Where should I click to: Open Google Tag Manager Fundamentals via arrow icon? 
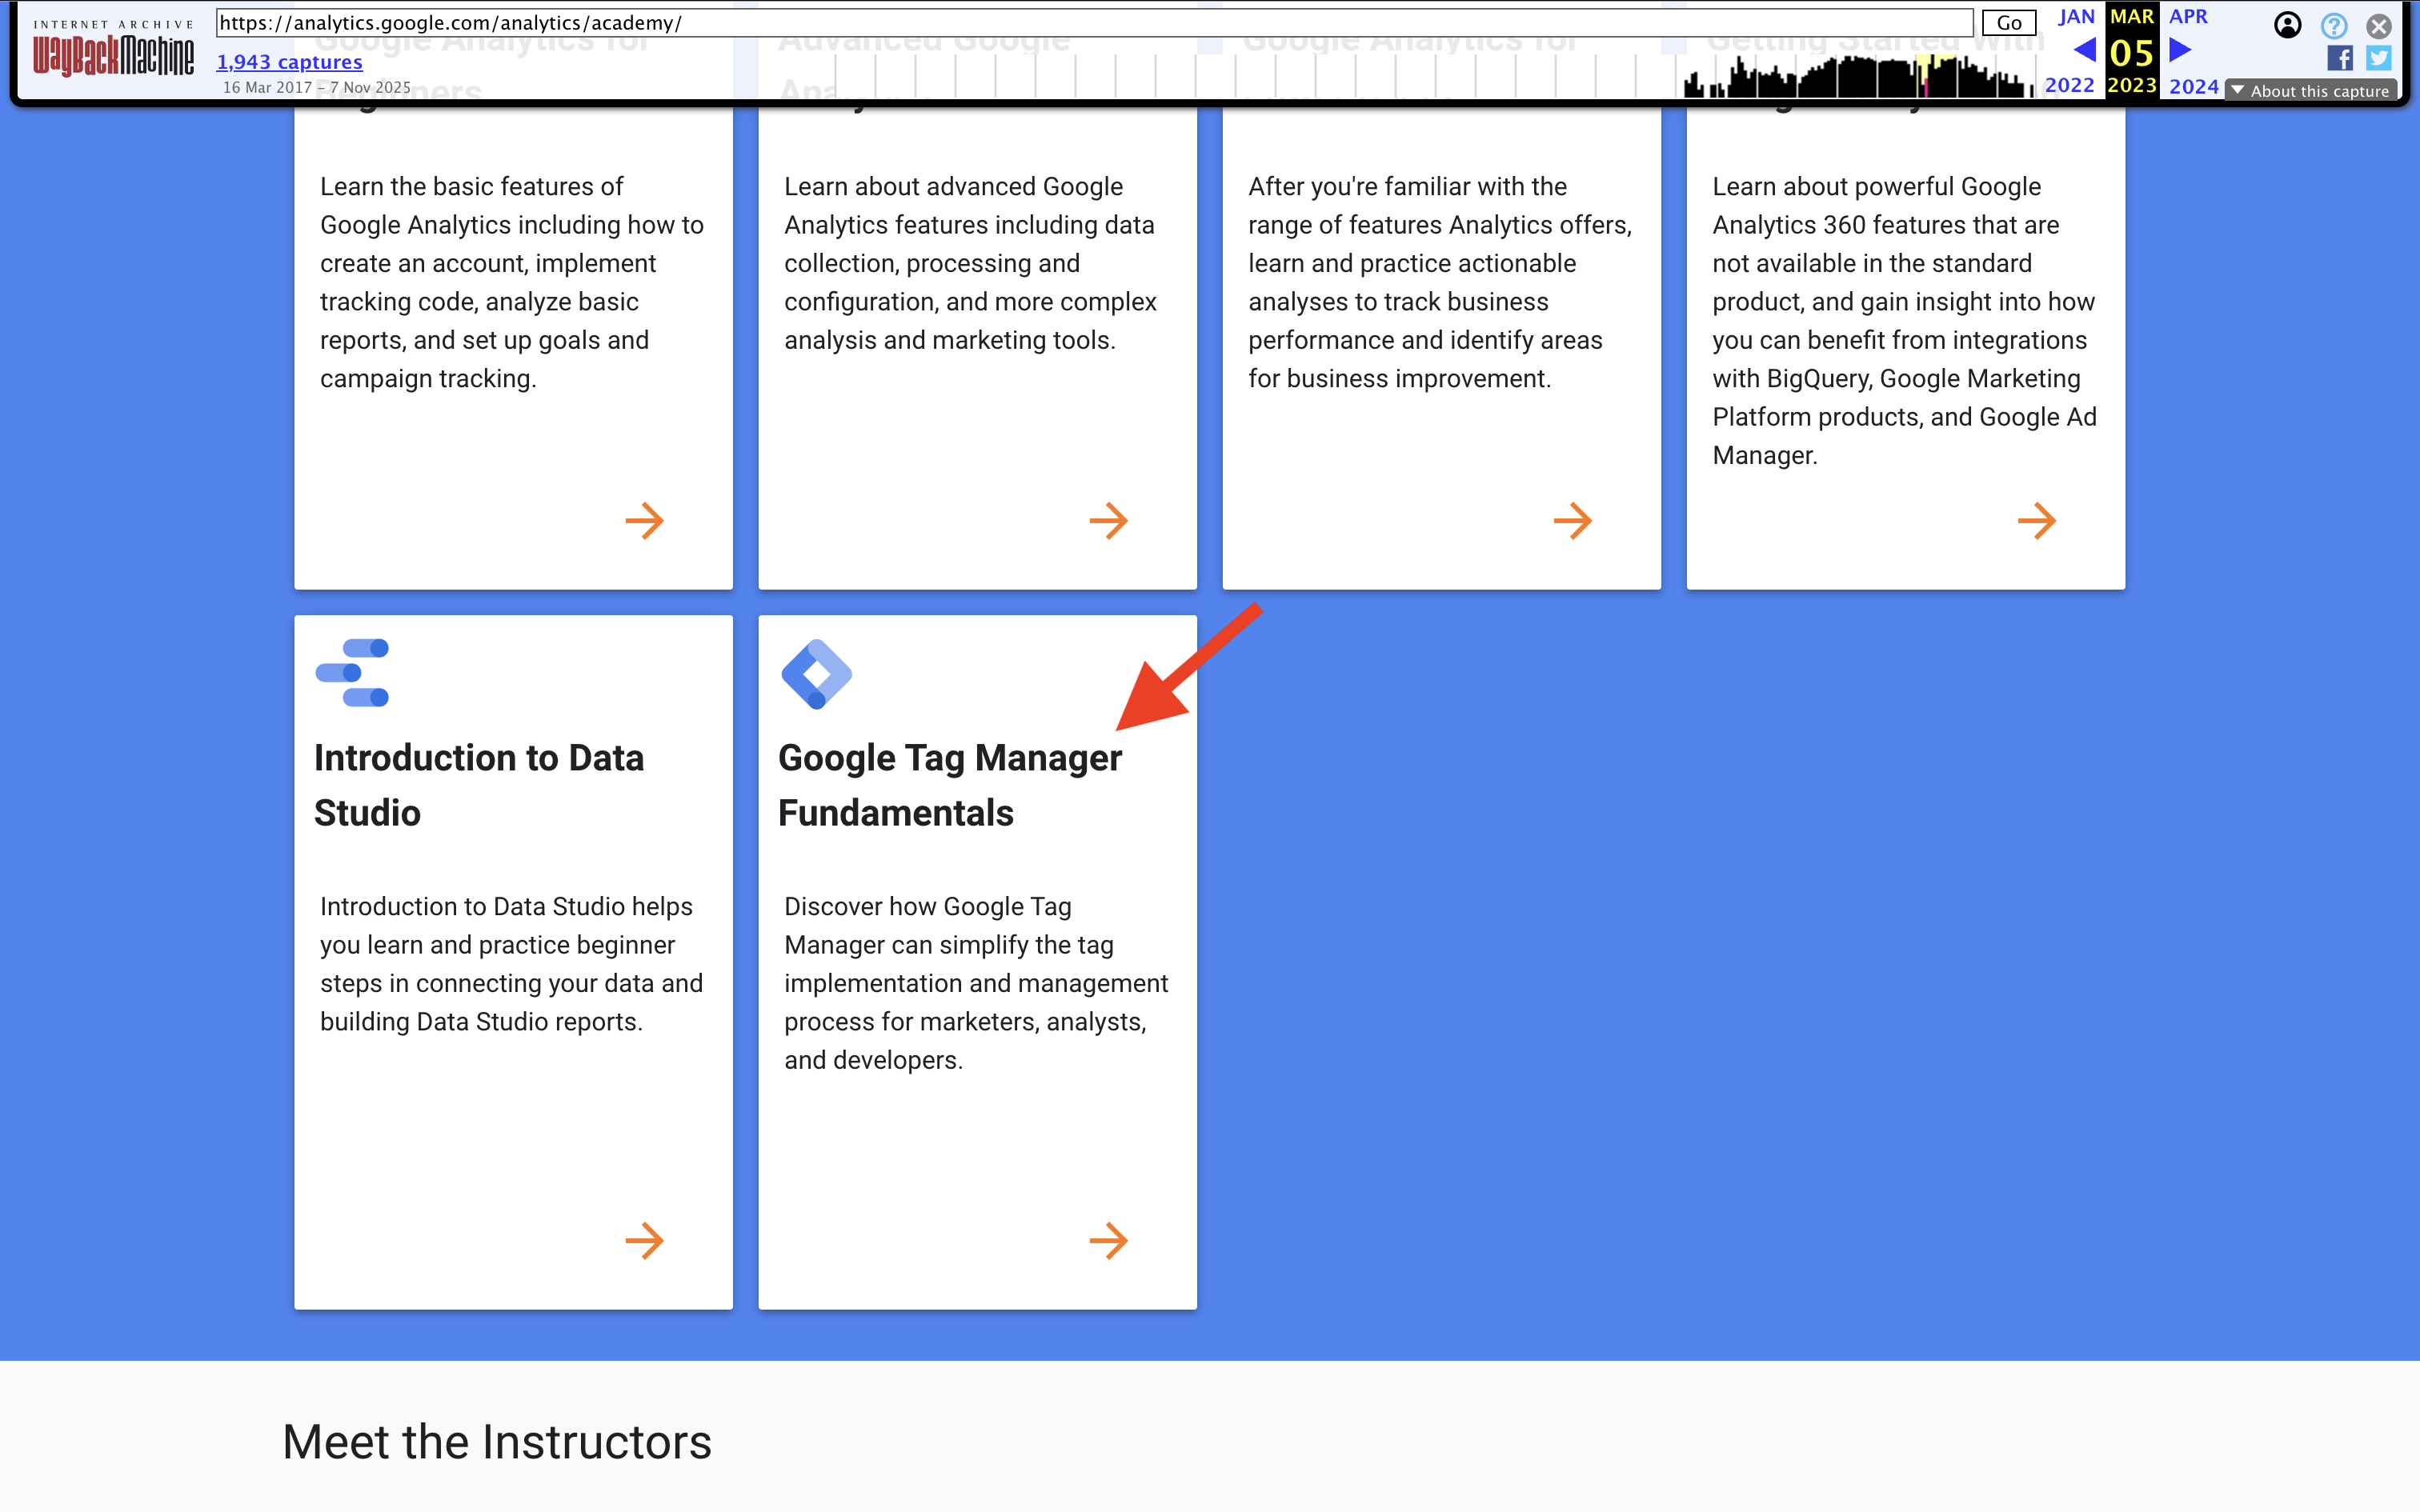1110,1241
